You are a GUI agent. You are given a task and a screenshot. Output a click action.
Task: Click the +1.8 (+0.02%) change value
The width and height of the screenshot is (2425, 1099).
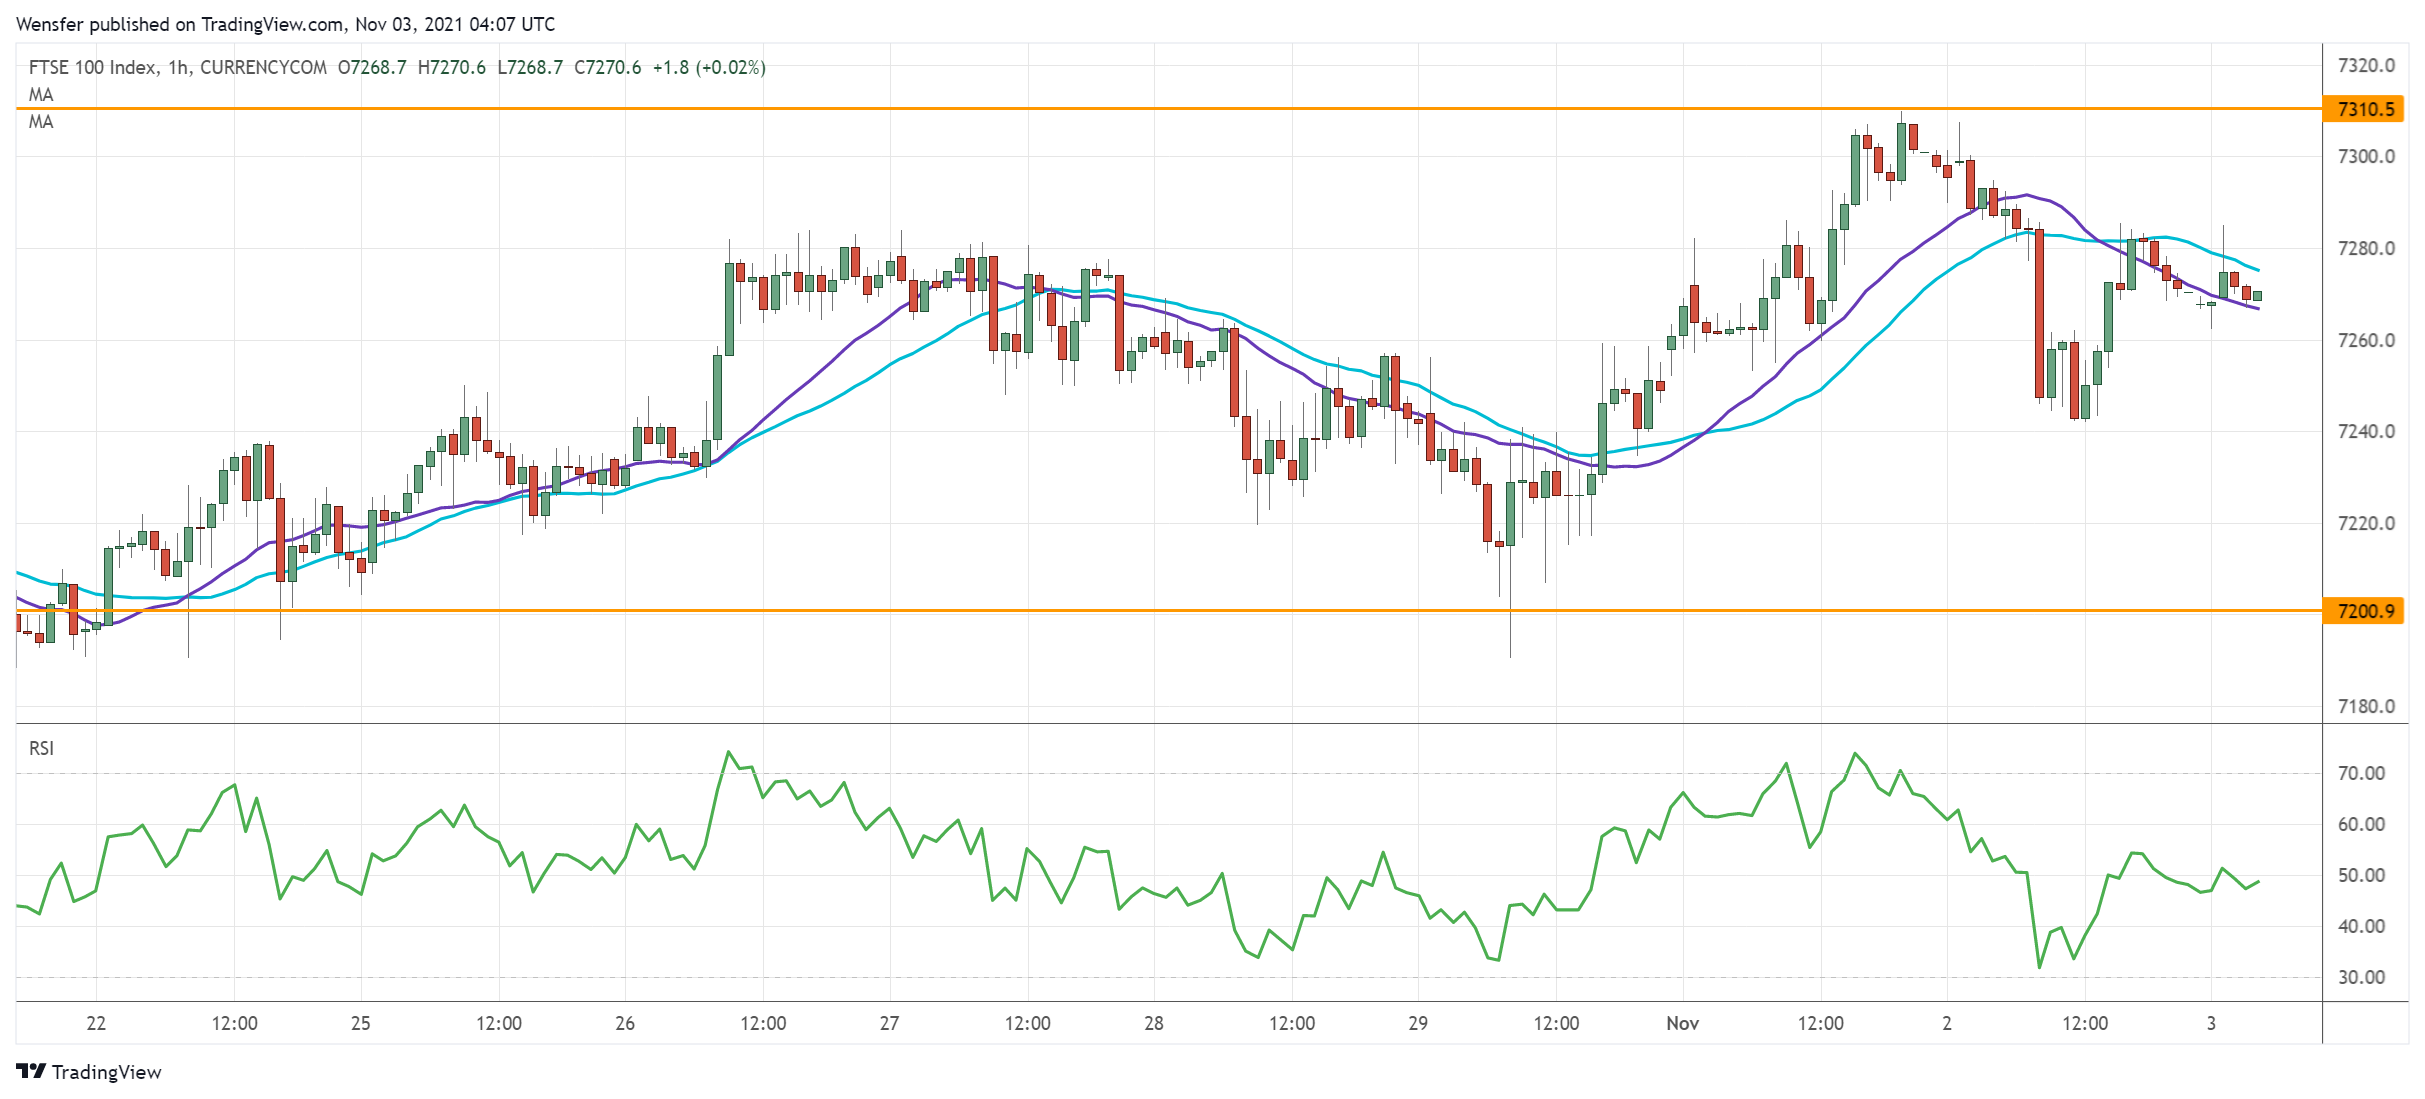point(708,67)
